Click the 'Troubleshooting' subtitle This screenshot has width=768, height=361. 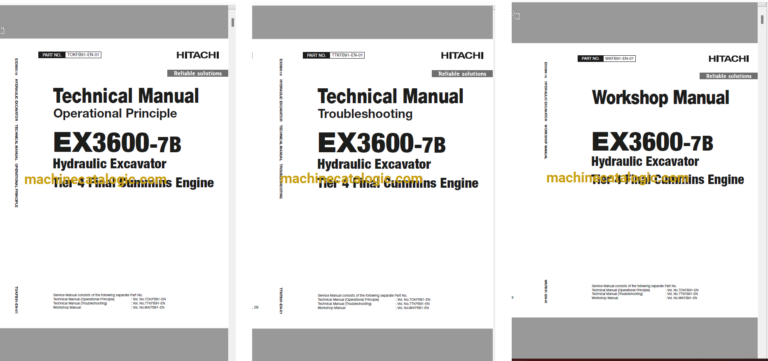[365, 114]
